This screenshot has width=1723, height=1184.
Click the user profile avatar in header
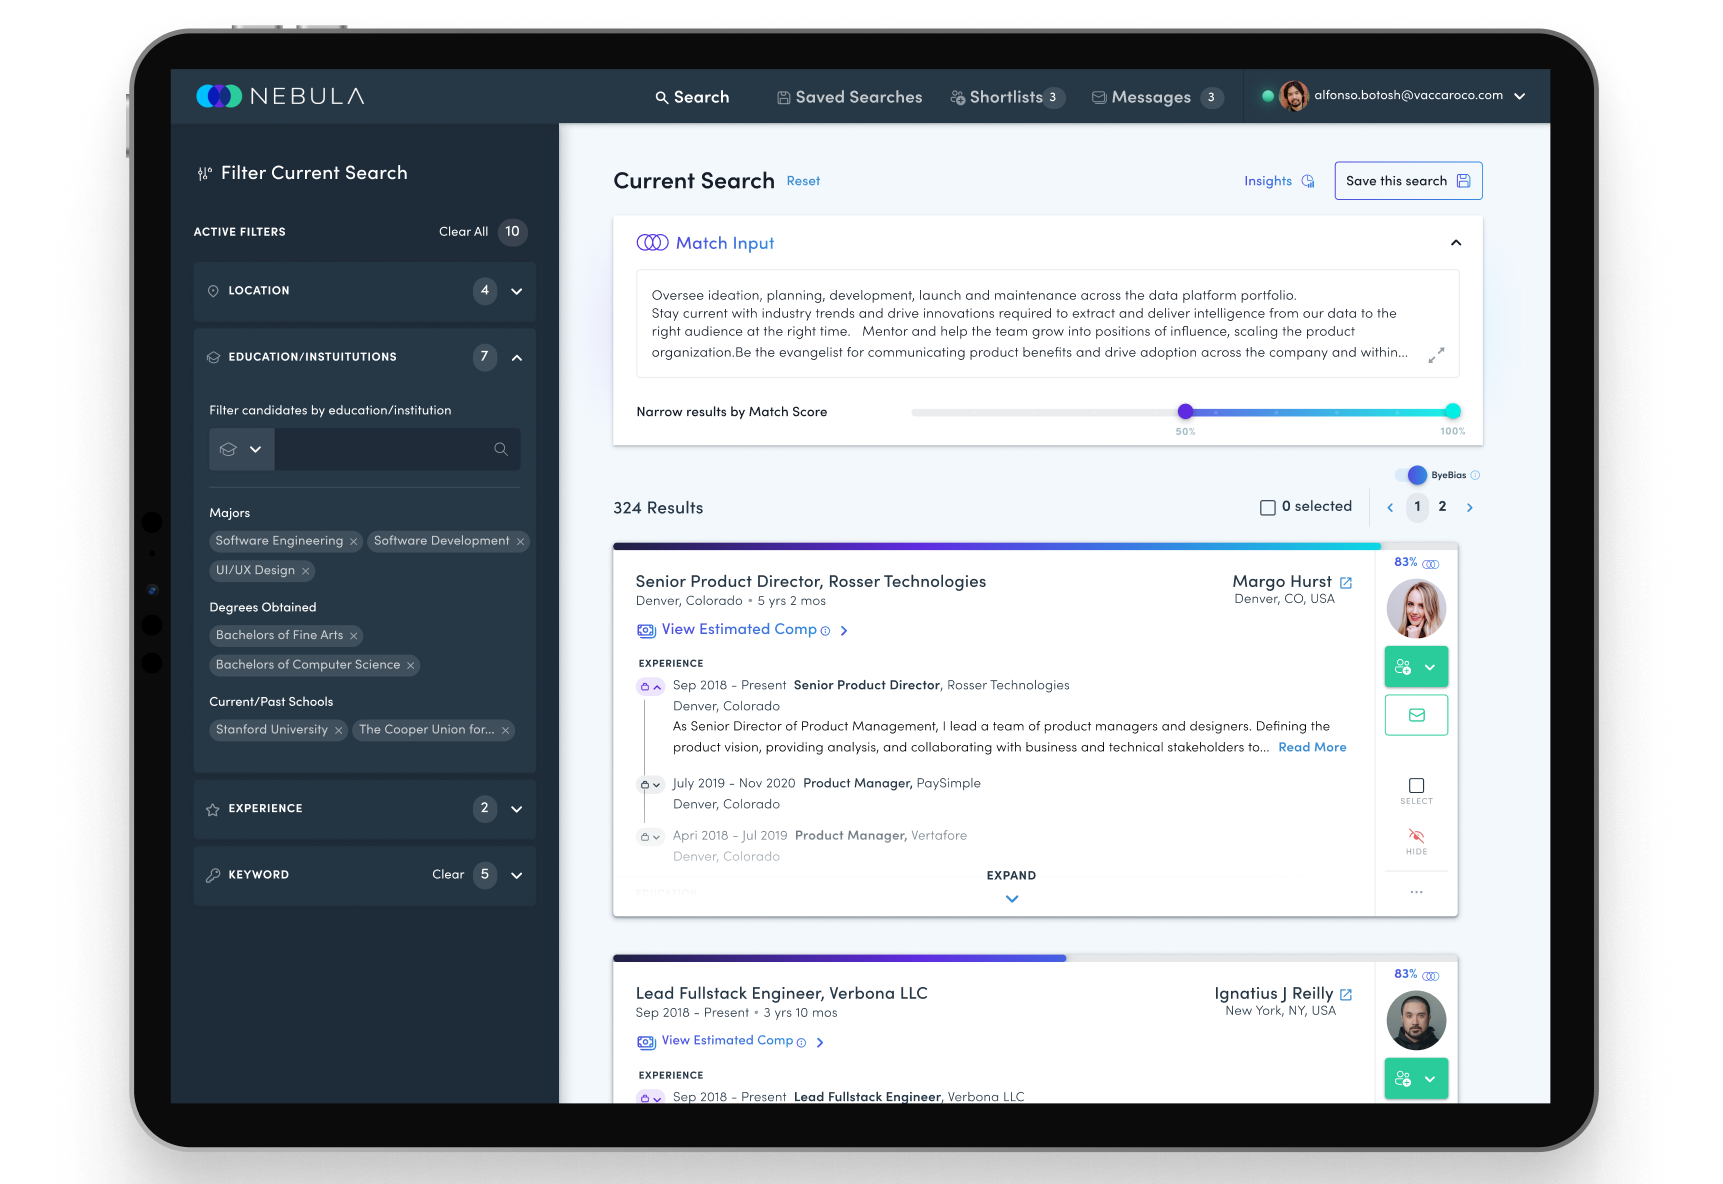(1294, 96)
